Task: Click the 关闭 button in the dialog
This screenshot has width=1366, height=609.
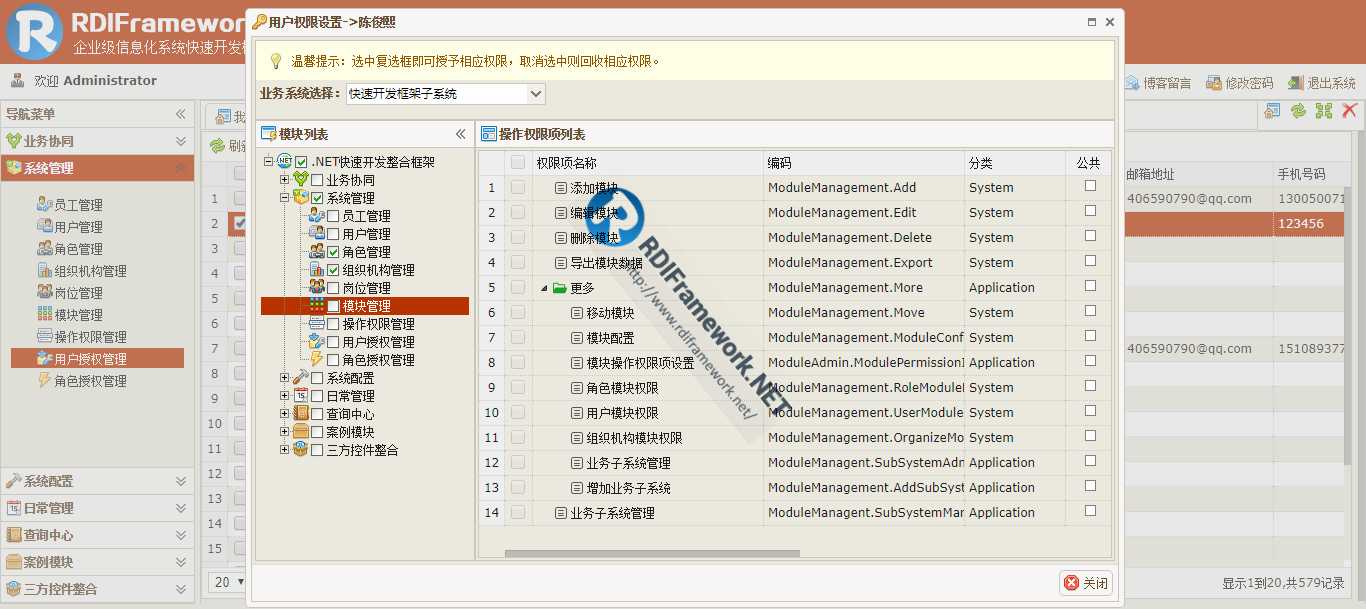Action: point(1086,583)
